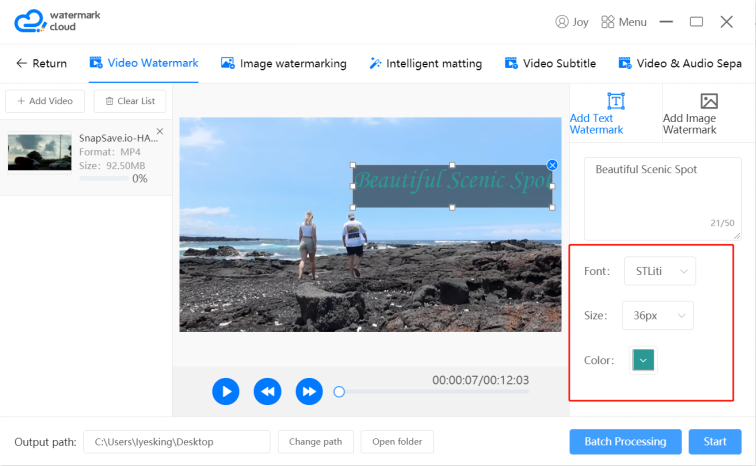The height and width of the screenshot is (466, 756).
Task: Click the 00:00:07/00:12:03 timecode
Action: point(480,380)
